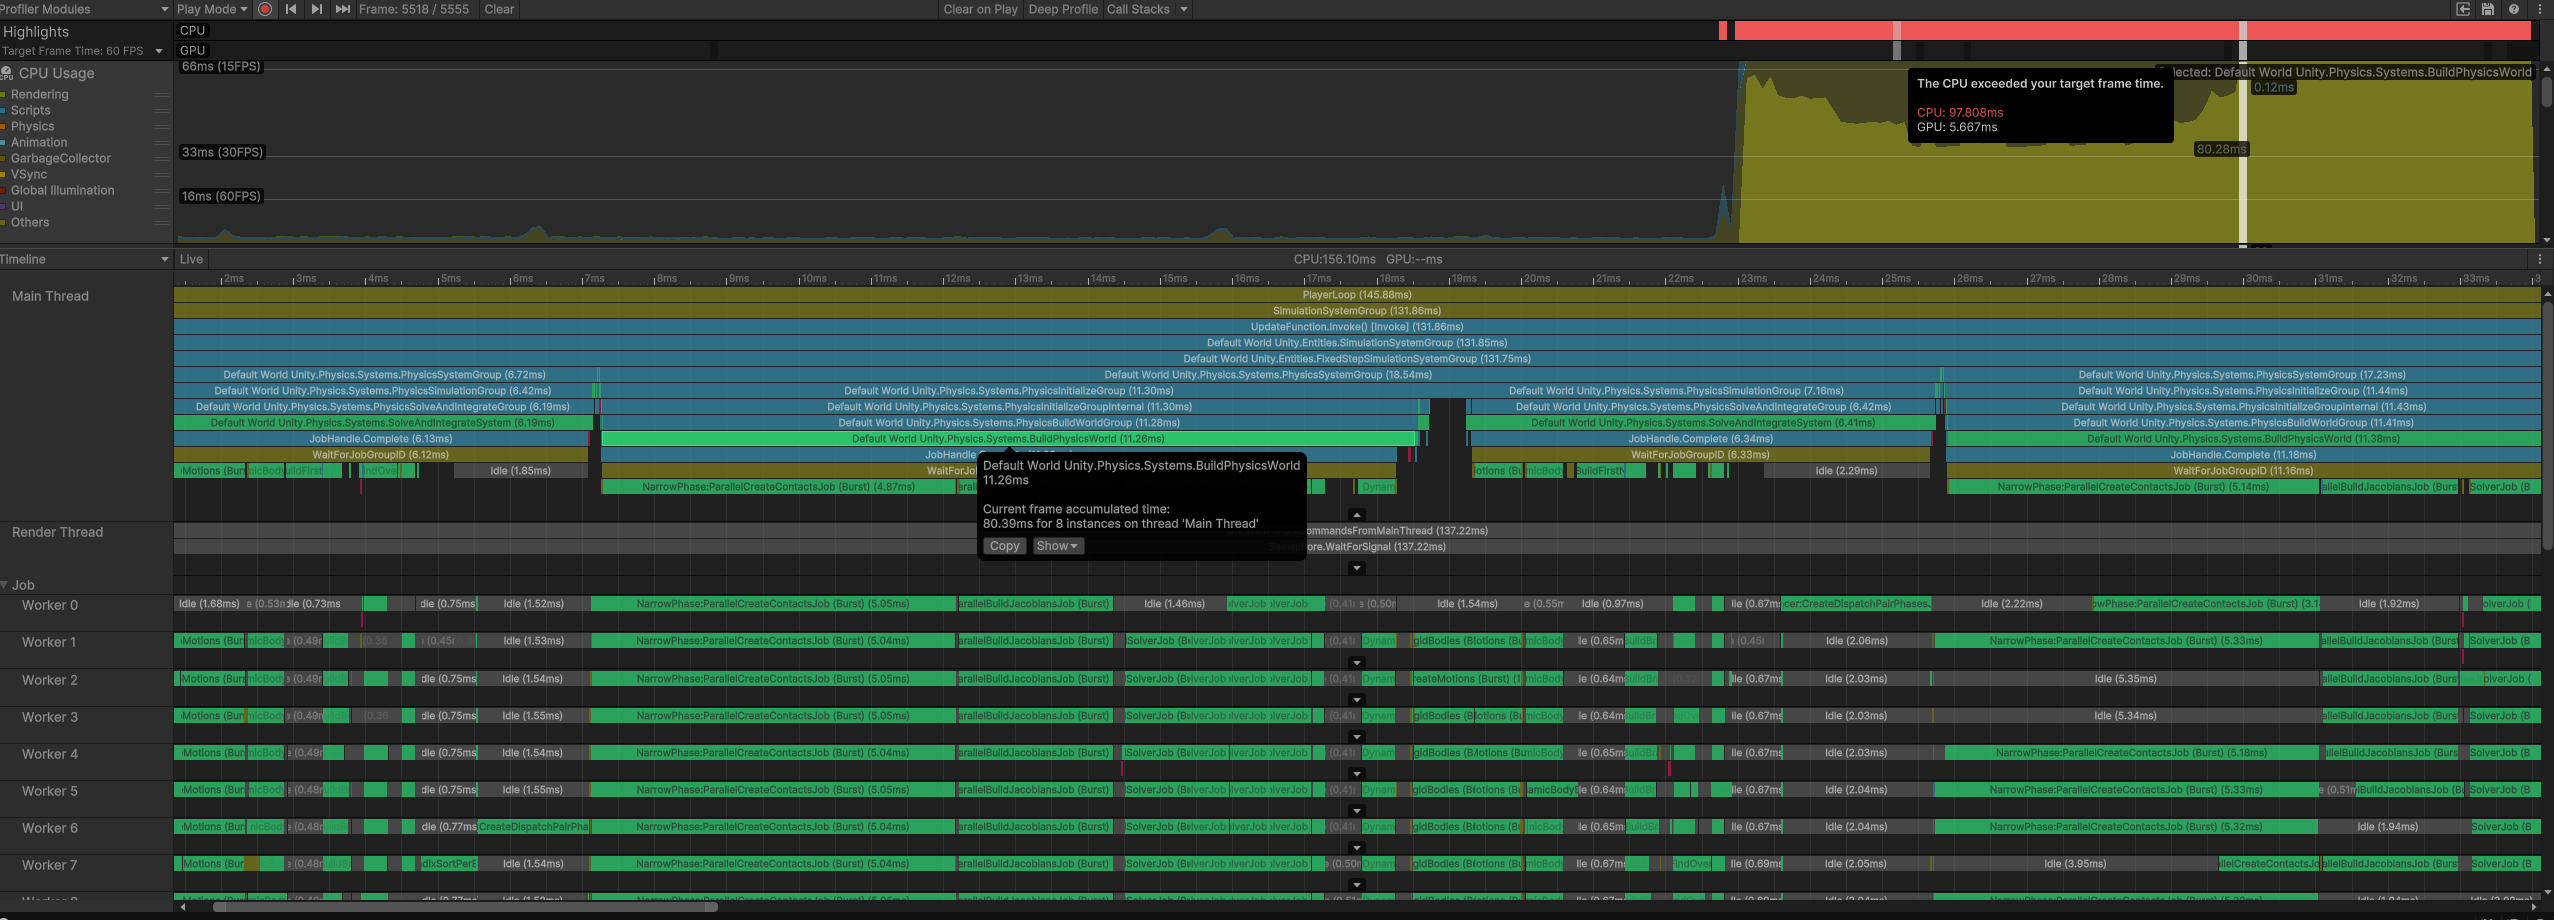Screen dimensions: 2554x920
Task: Collapse the Job thread group
Action: pos(5,585)
